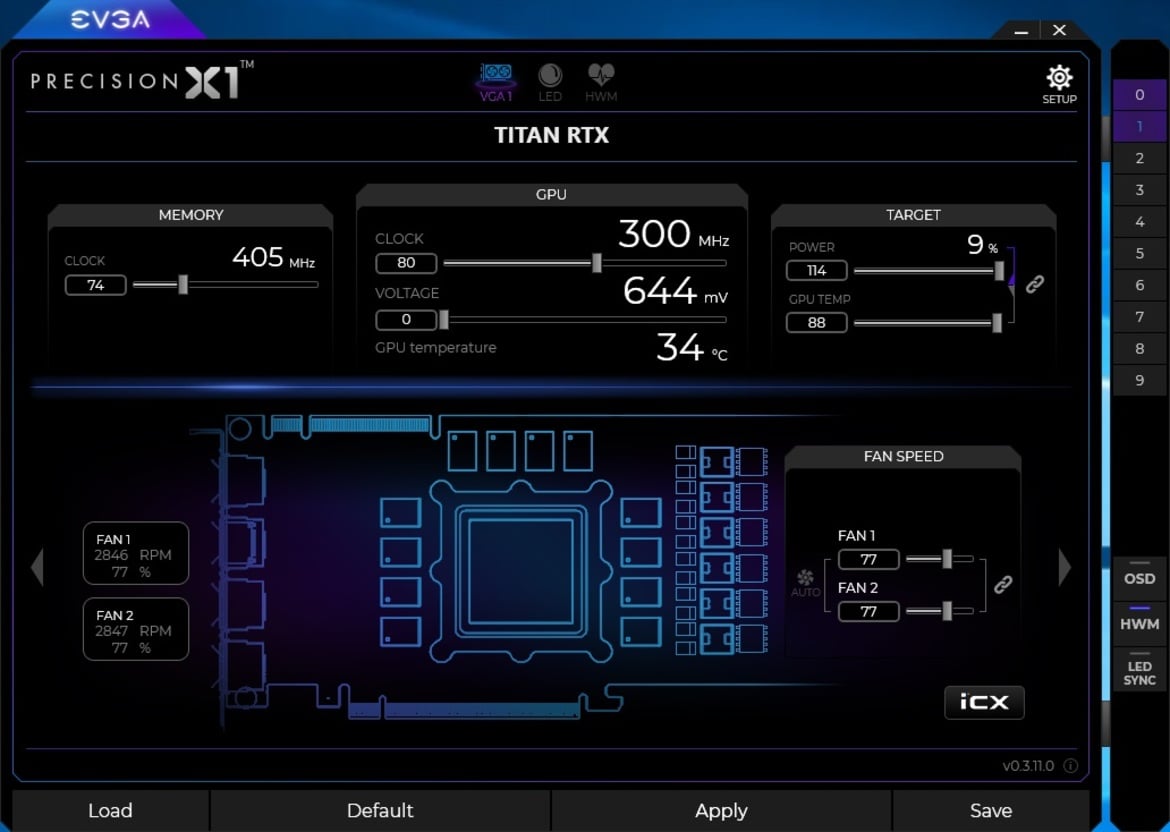The image size is (1170, 832).
Task: Click the 300 MHz GPU clock reading
Action: pyautogui.click(x=674, y=234)
